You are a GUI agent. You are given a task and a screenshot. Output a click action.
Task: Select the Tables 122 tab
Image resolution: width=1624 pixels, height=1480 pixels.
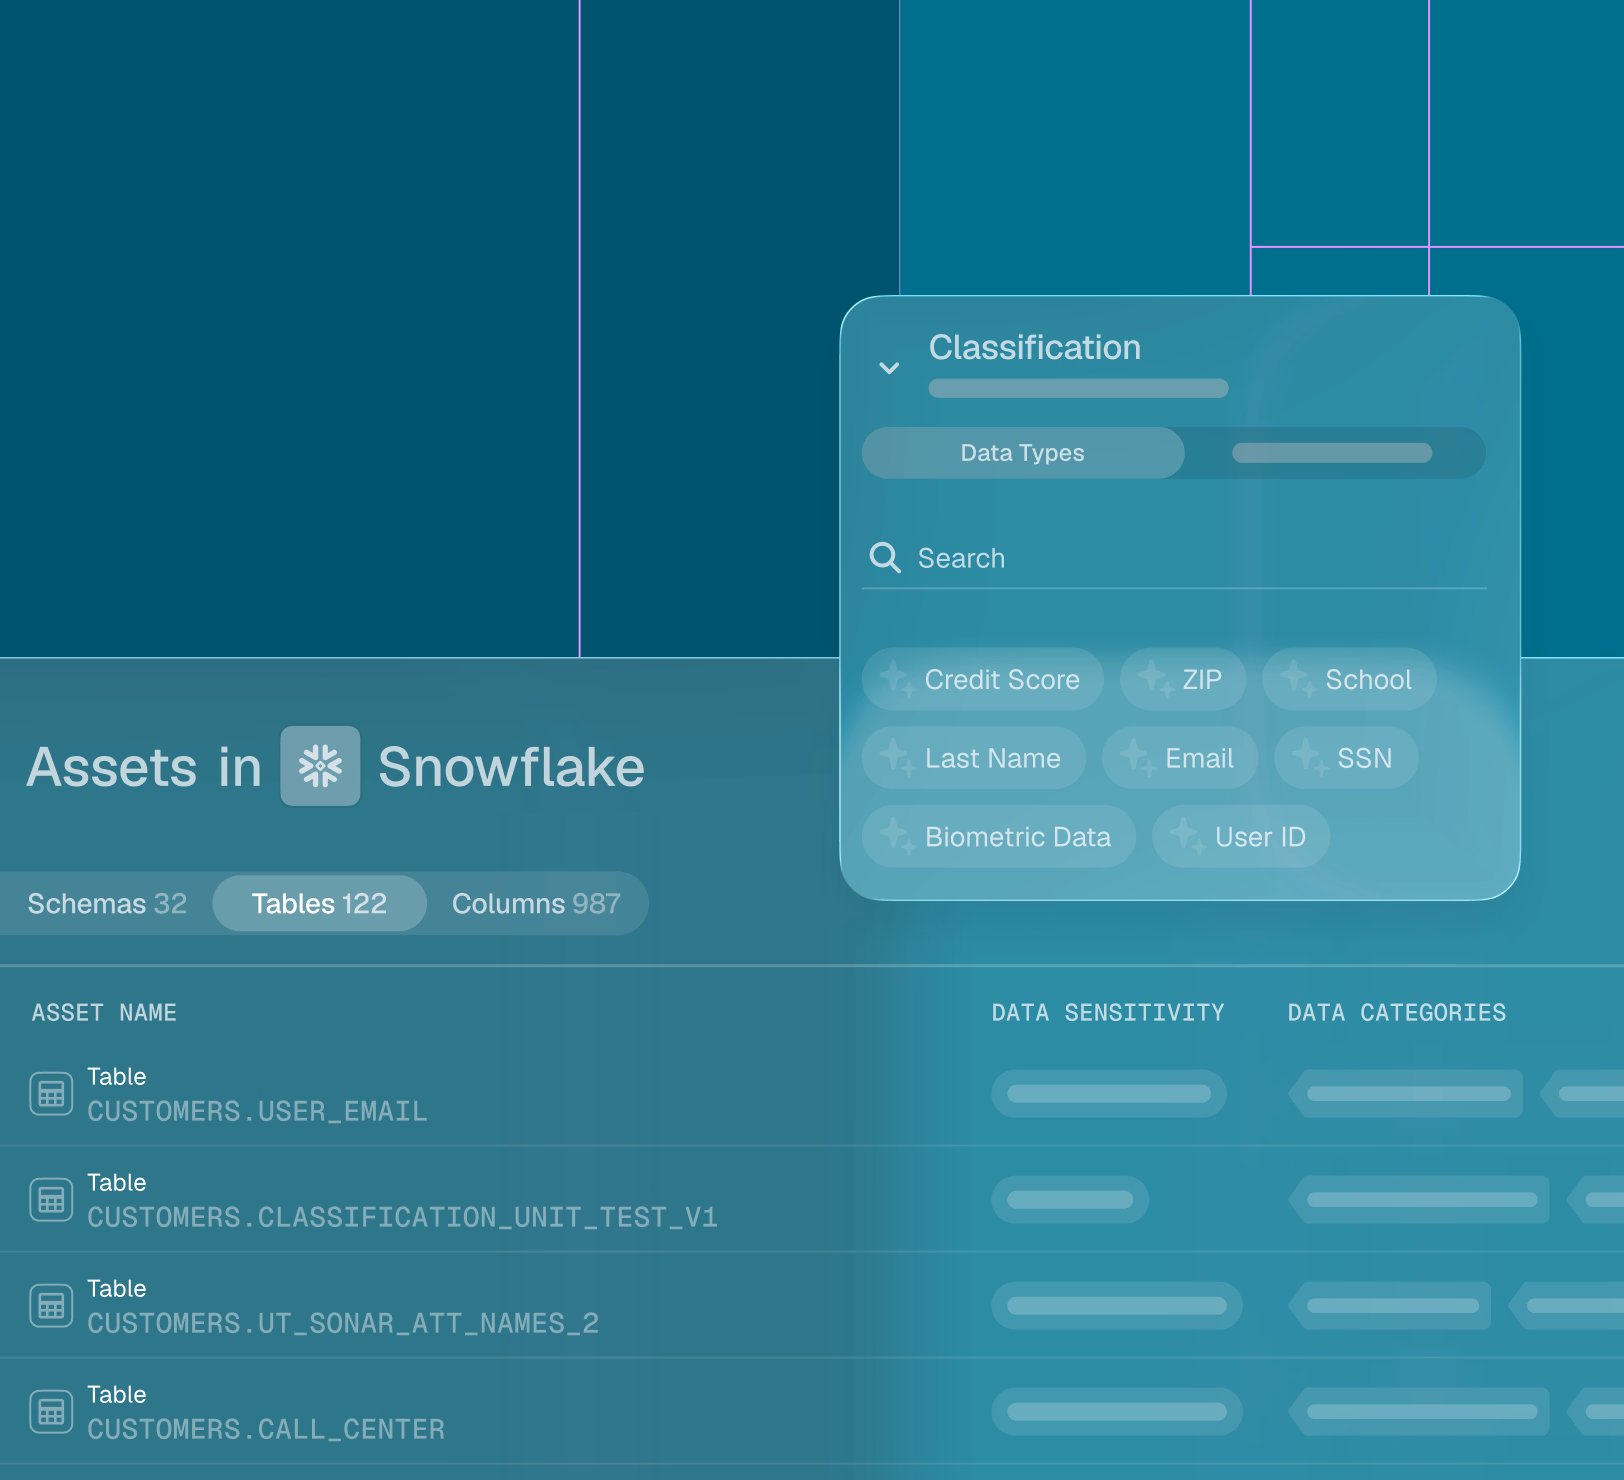(320, 904)
